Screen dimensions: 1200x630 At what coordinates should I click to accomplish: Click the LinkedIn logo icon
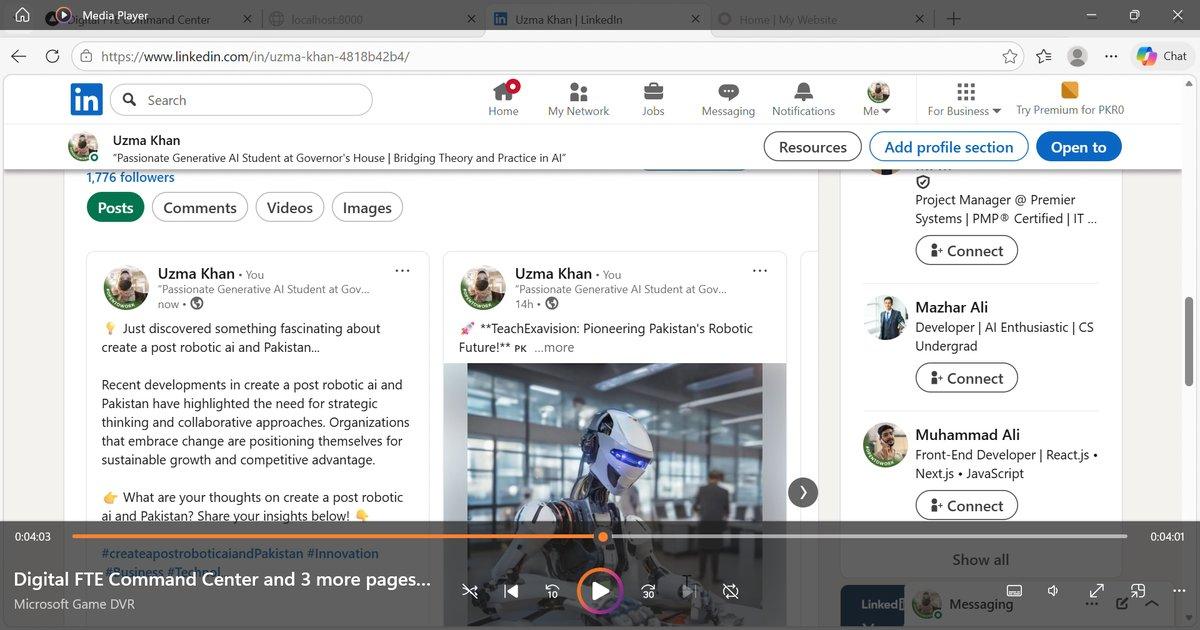click(x=87, y=100)
